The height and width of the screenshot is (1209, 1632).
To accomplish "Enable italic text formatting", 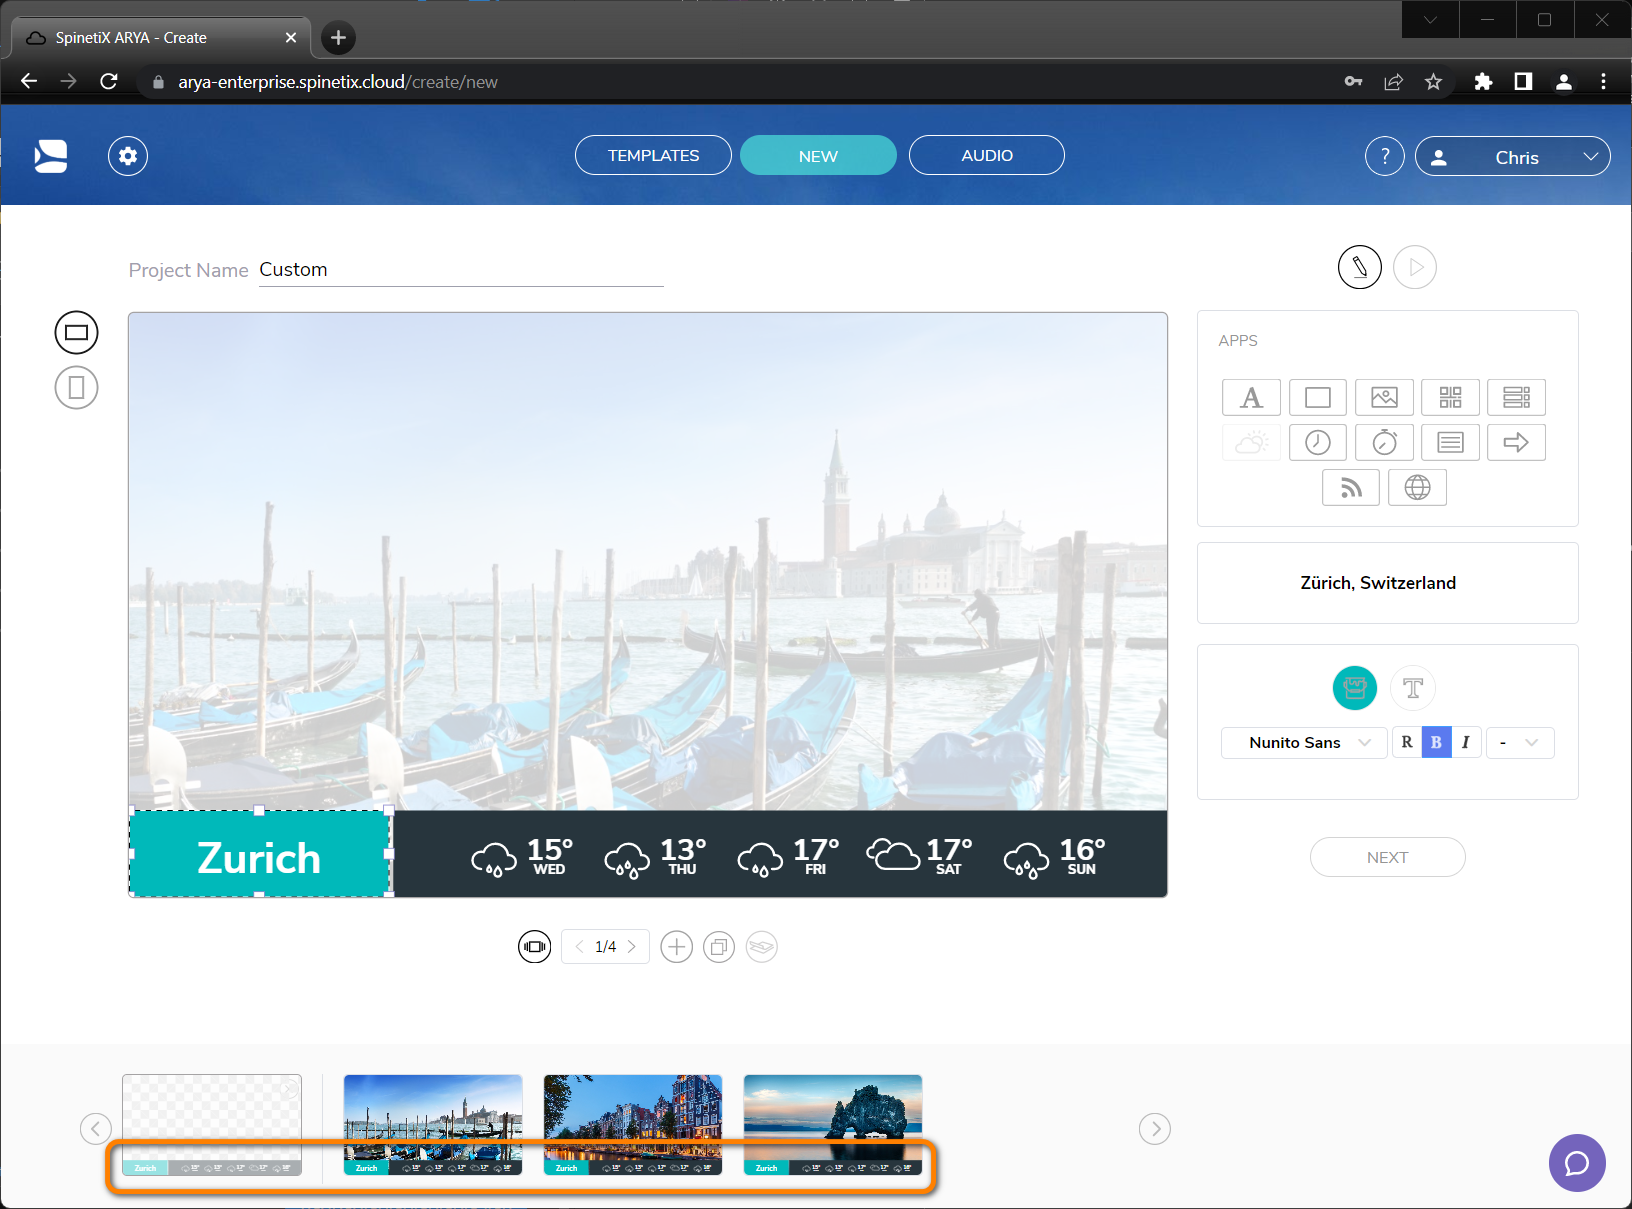I will tap(1465, 742).
